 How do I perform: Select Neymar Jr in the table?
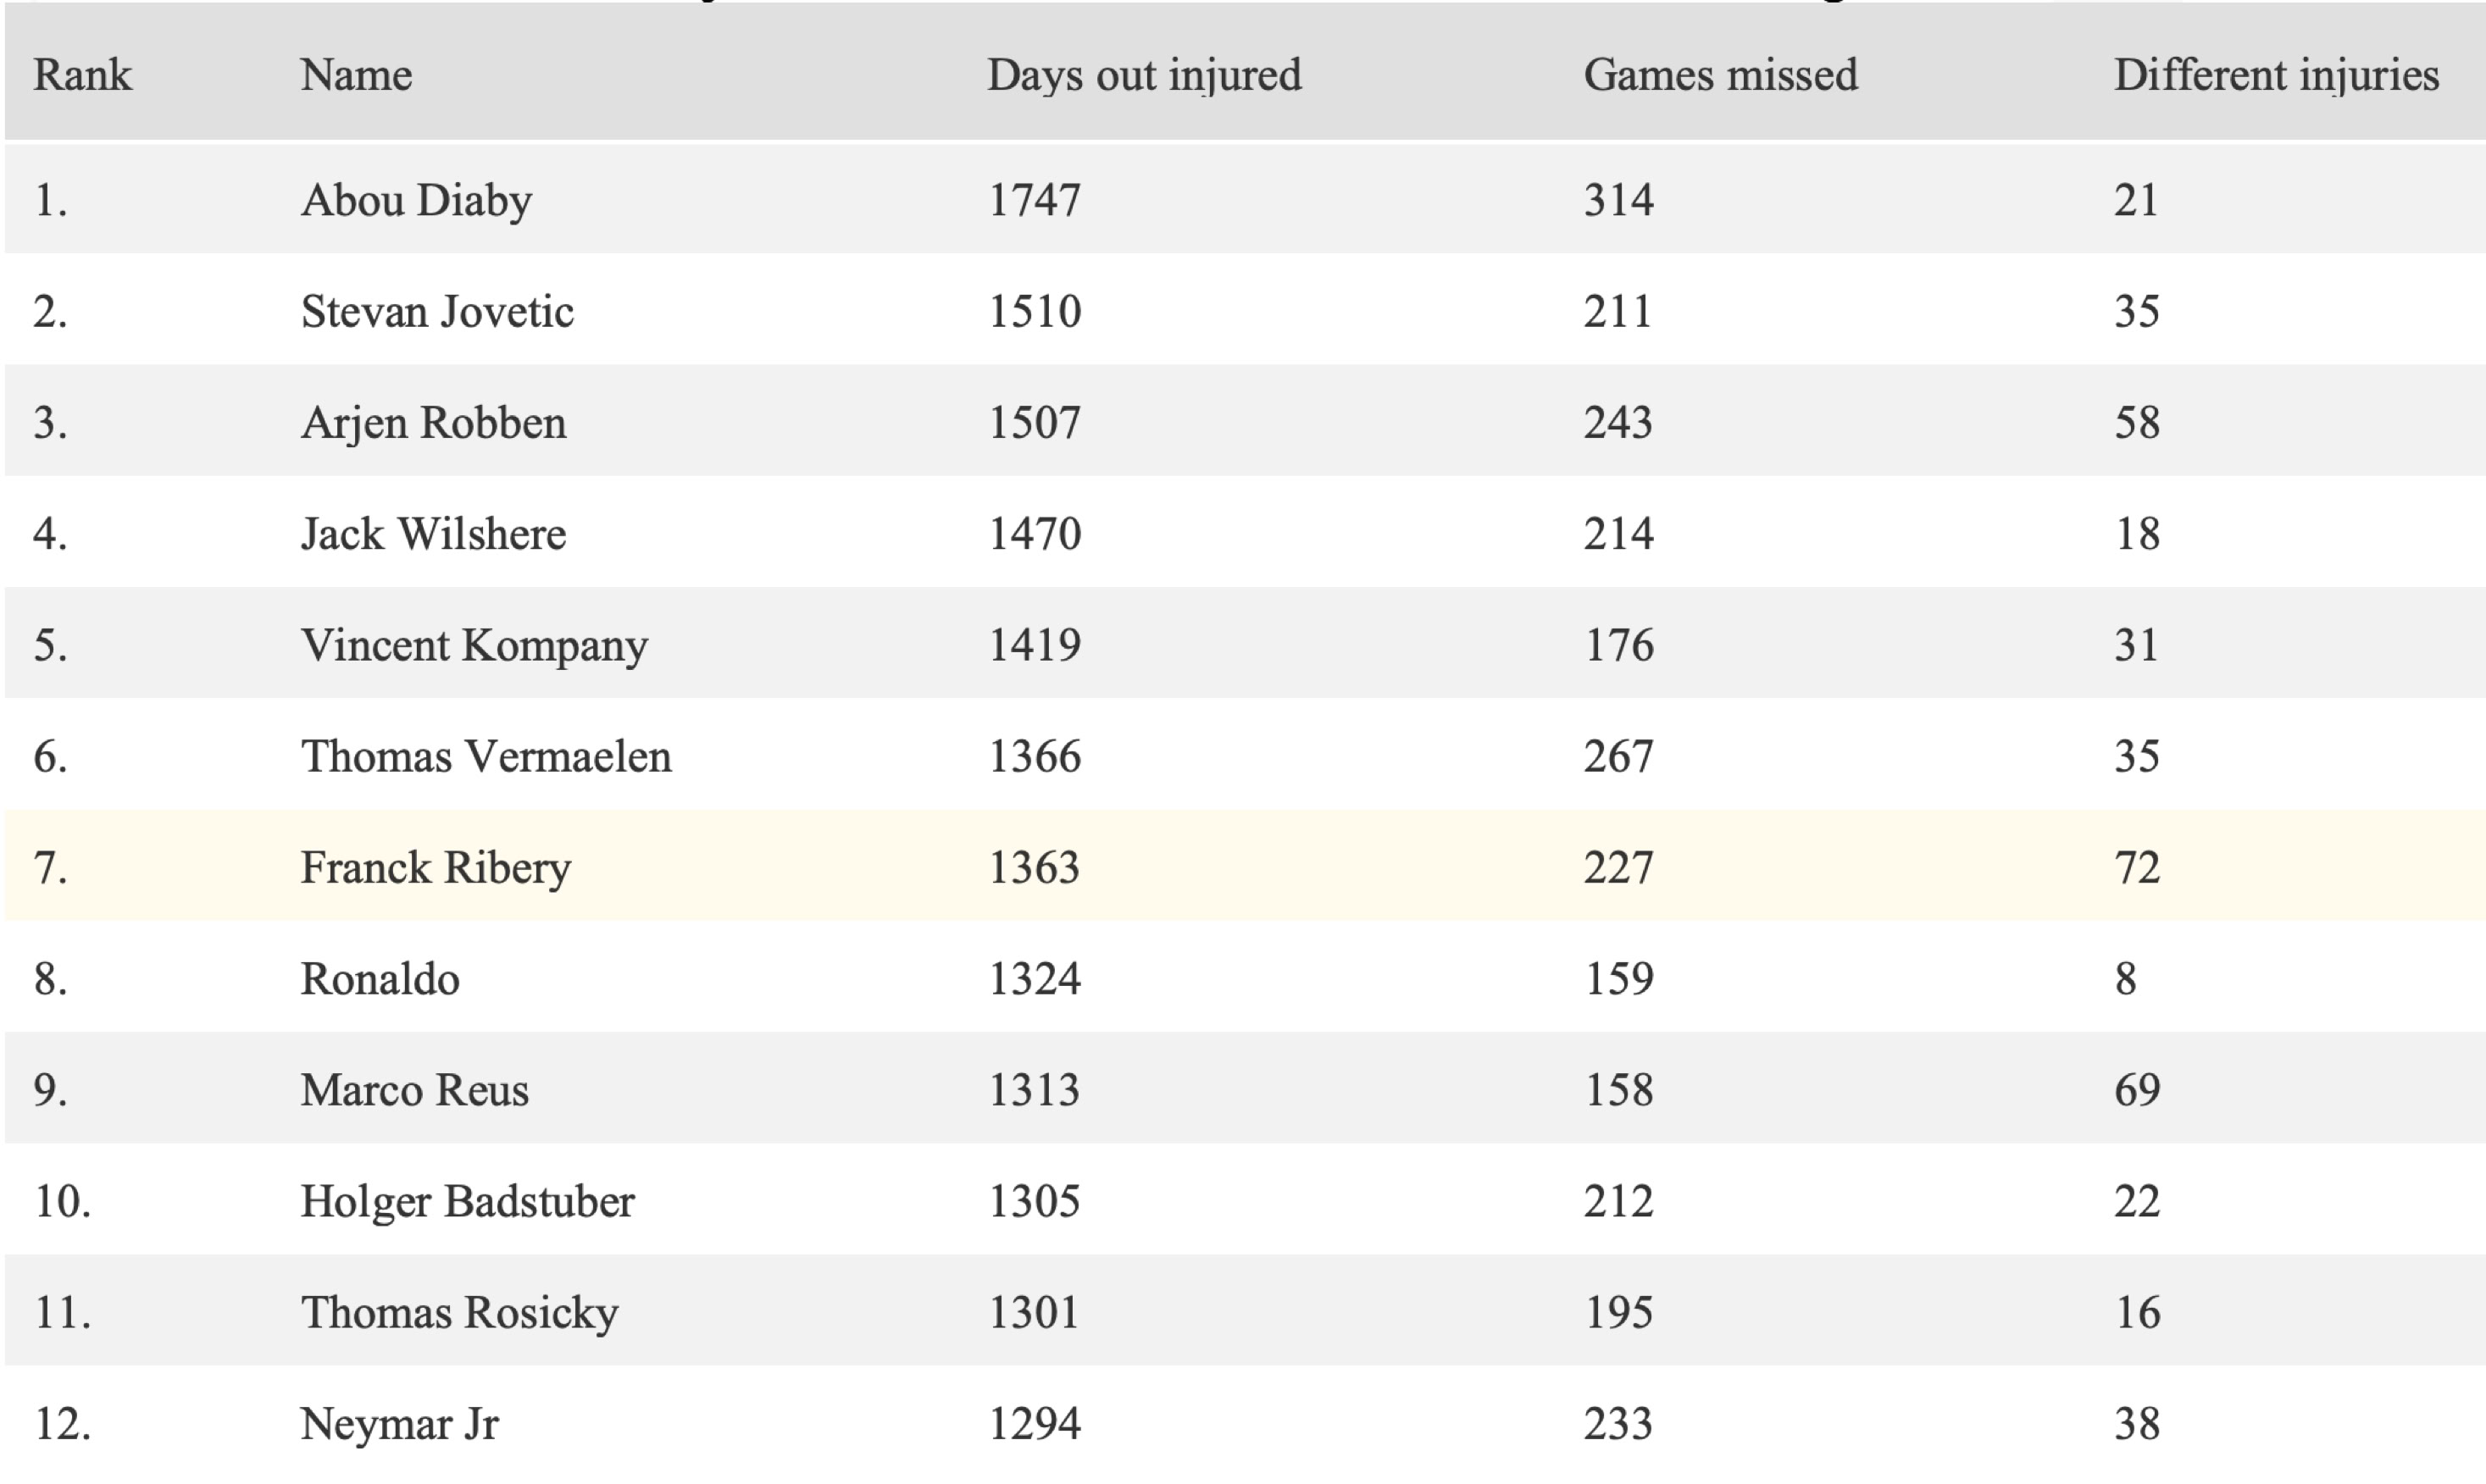399,1423
